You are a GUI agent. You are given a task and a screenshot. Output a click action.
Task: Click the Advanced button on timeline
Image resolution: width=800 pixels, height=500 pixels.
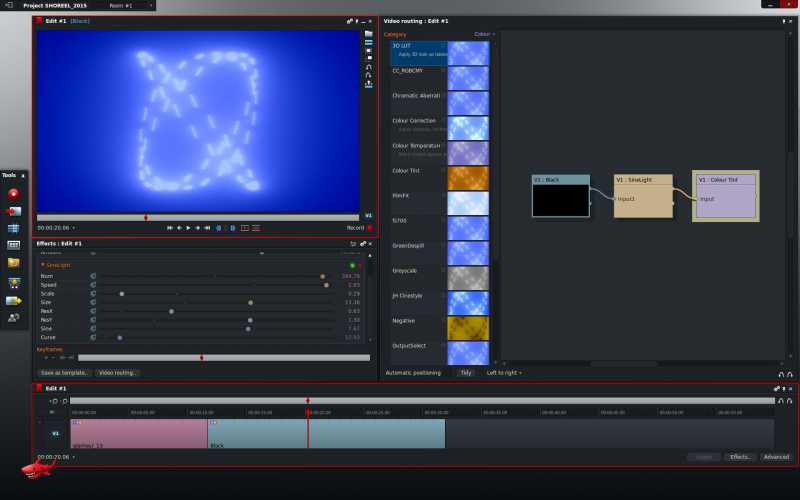click(775, 457)
